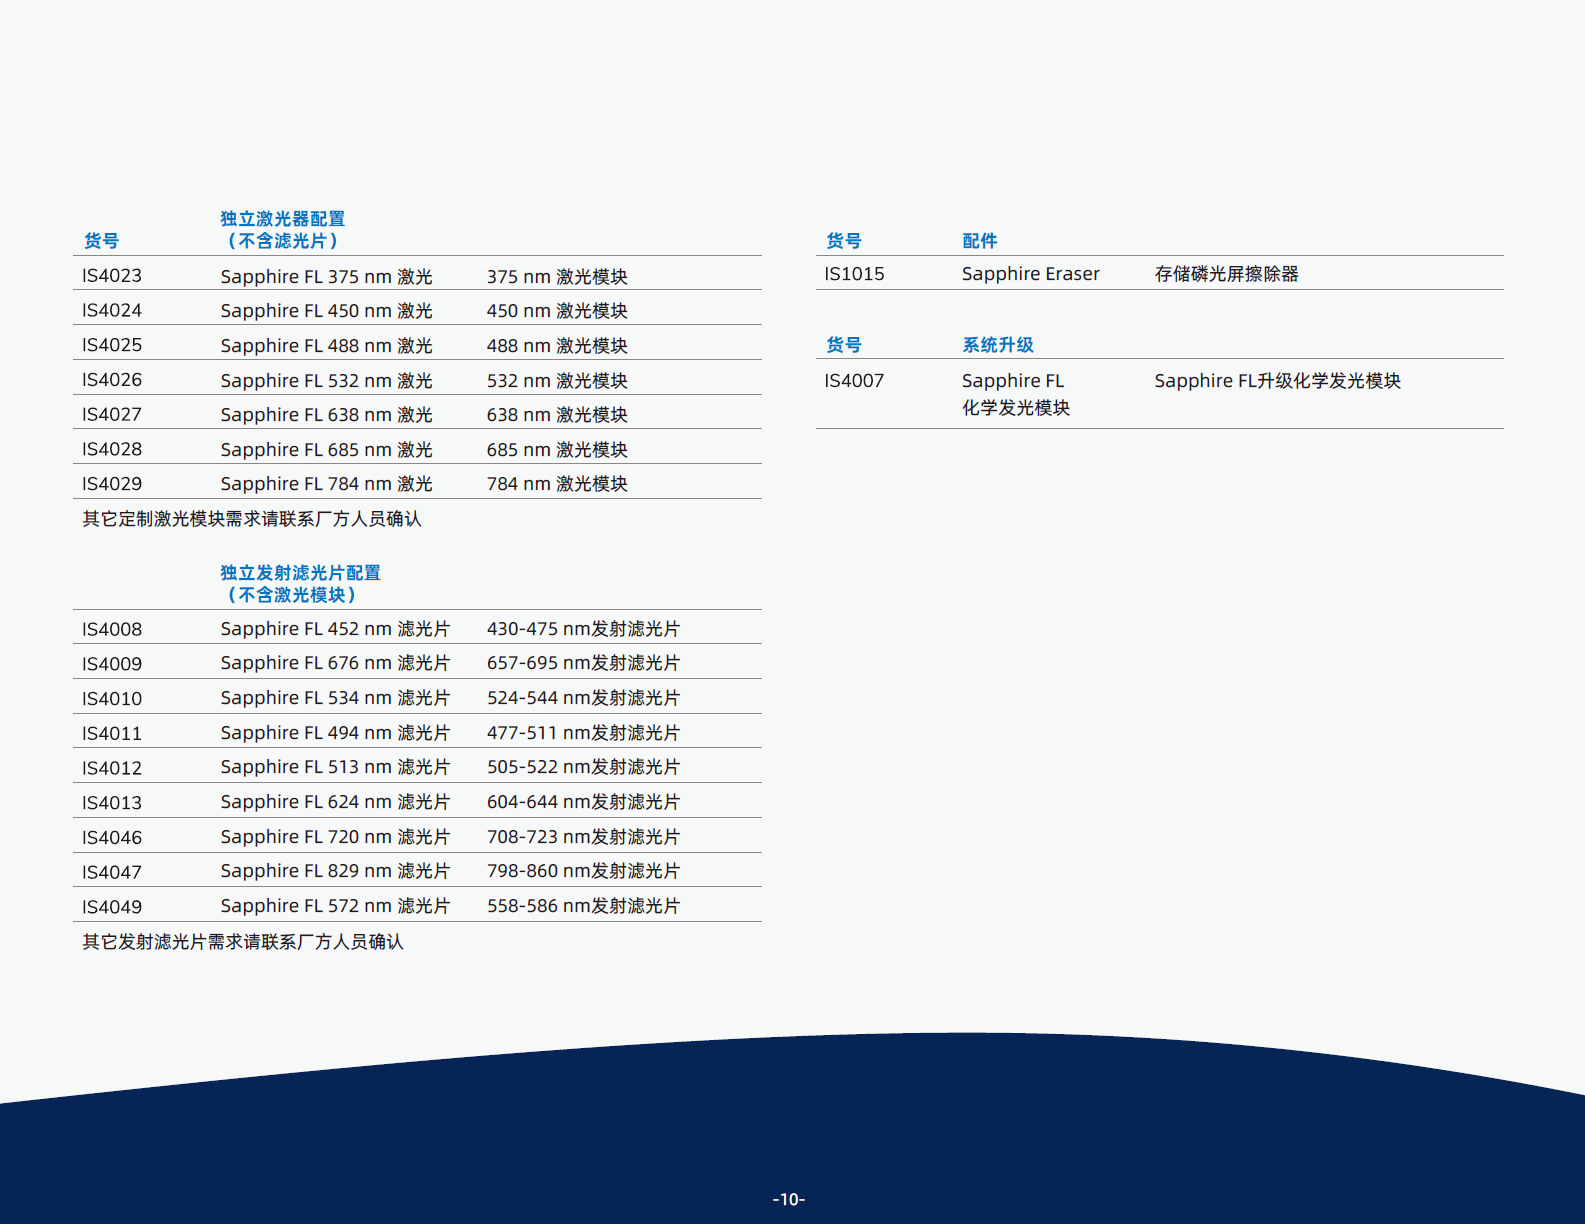Click the 独立发射滤光片配置 section heading
The width and height of the screenshot is (1585, 1224).
click(300, 573)
